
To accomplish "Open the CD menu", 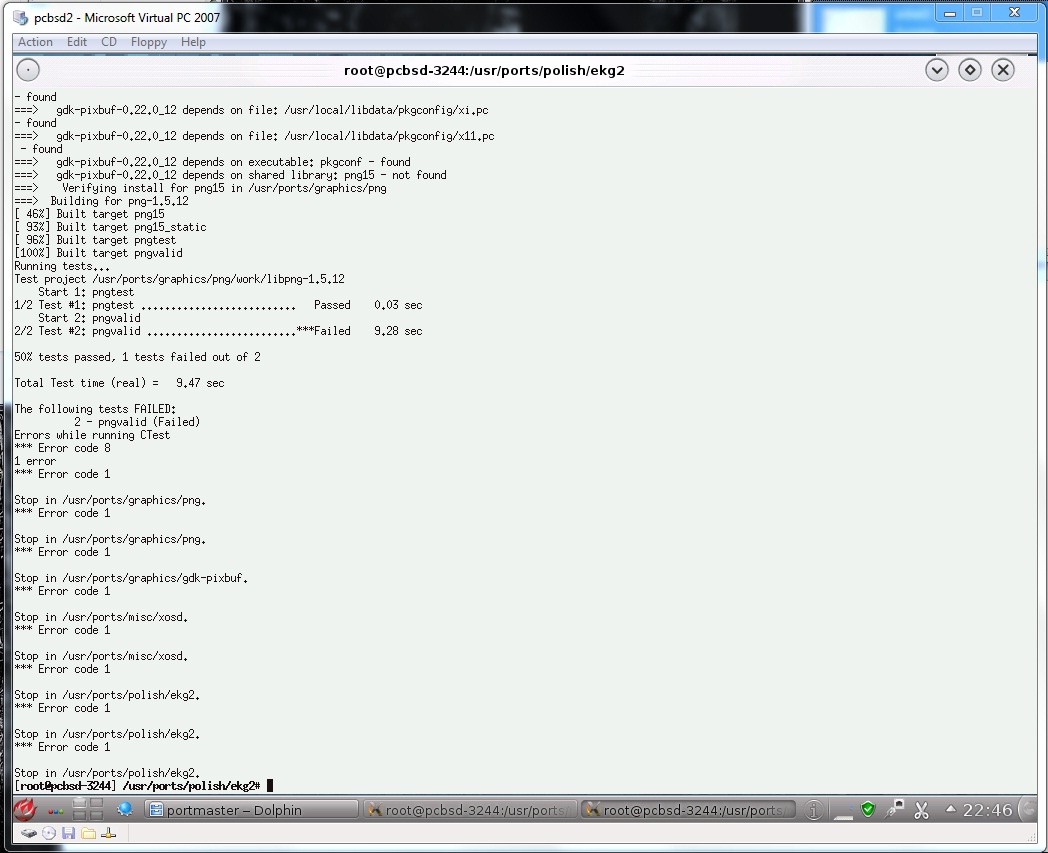I will [x=109, y=41].
